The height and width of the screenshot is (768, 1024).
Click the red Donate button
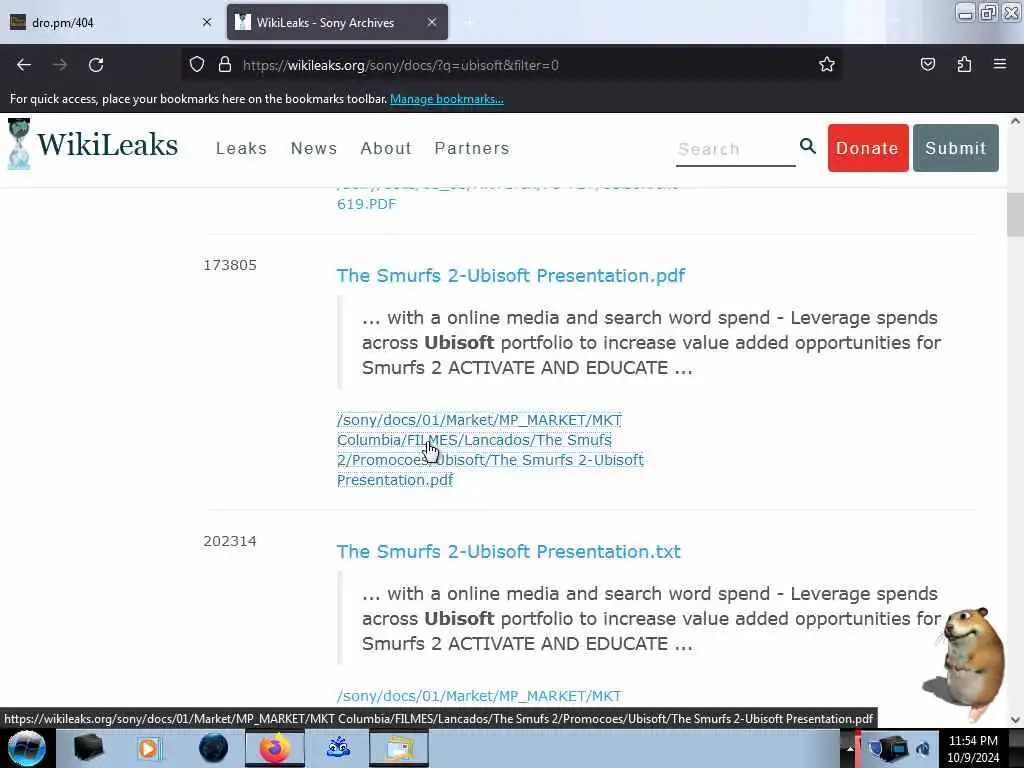868,148
